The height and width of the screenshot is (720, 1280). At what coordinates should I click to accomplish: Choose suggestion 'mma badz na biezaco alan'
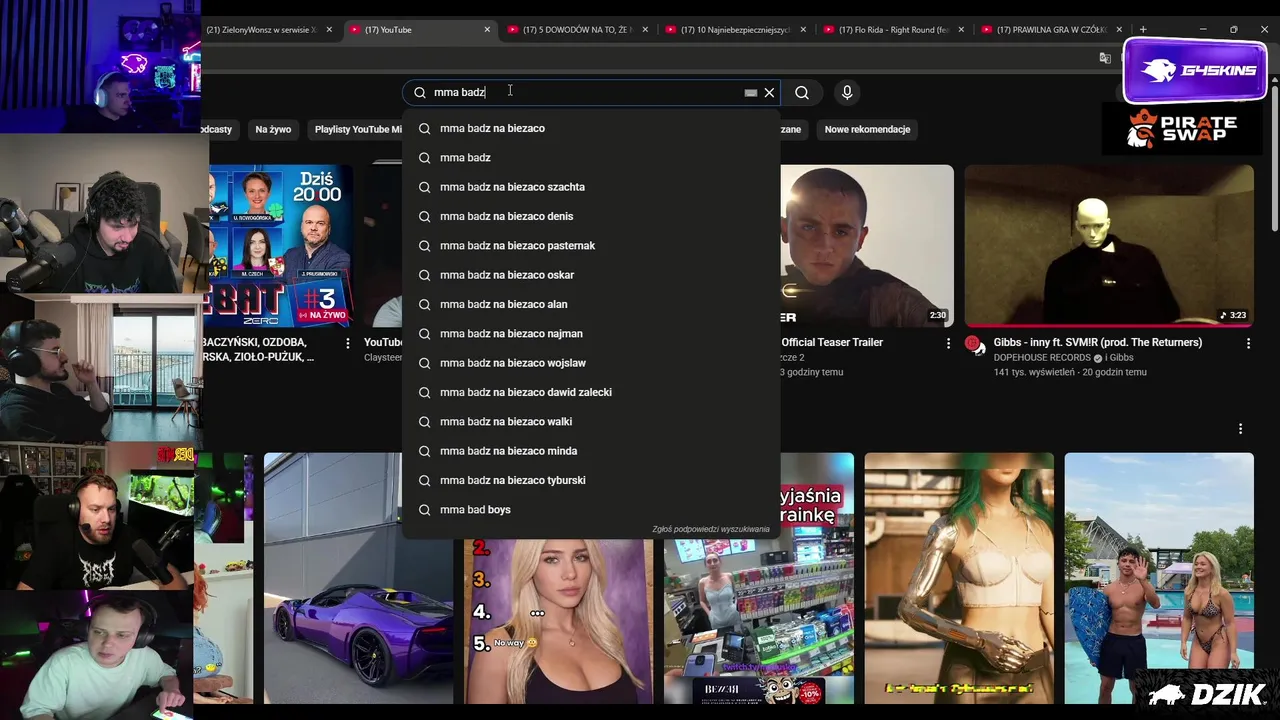click(591, 304)
